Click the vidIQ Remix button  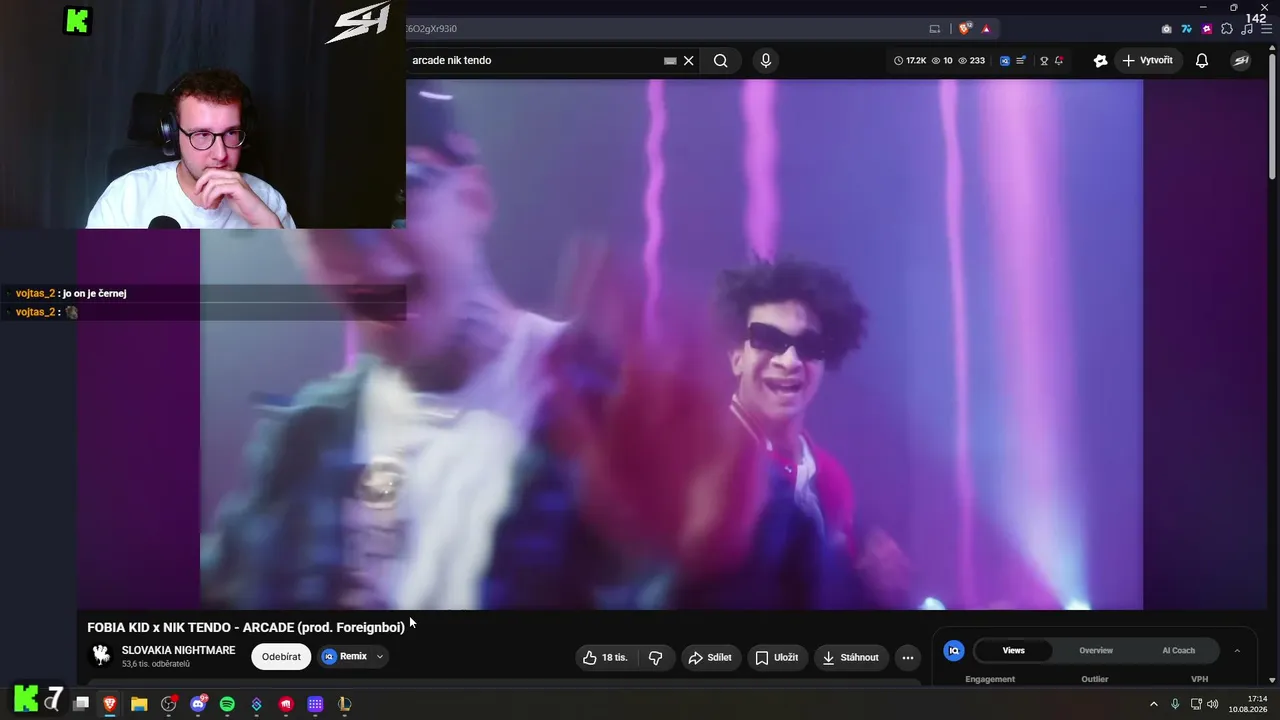(x=345, y=657)
